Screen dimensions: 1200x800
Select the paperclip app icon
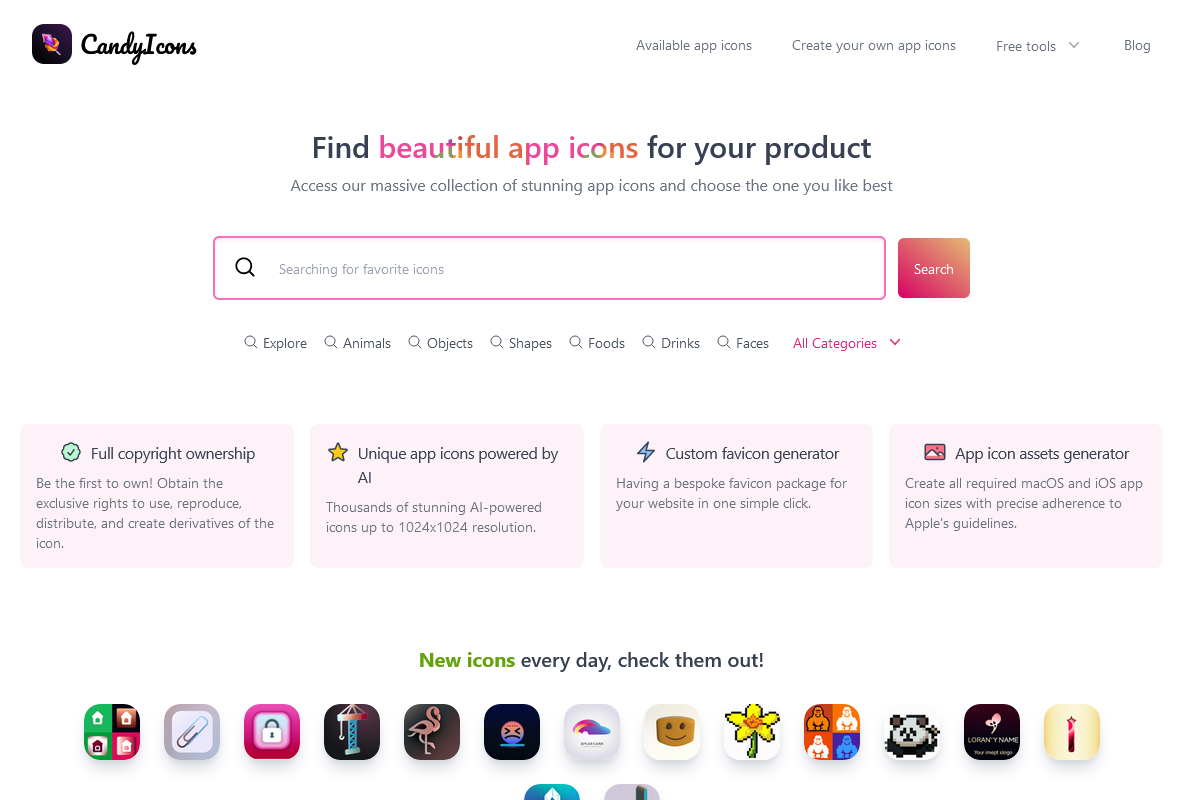tap(191, 731)
